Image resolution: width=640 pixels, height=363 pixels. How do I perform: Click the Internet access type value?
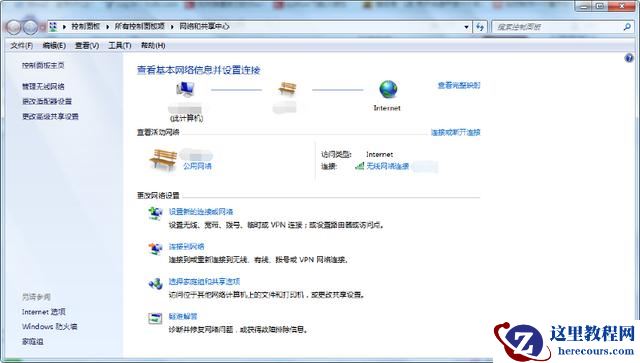[x=380, y=154]
